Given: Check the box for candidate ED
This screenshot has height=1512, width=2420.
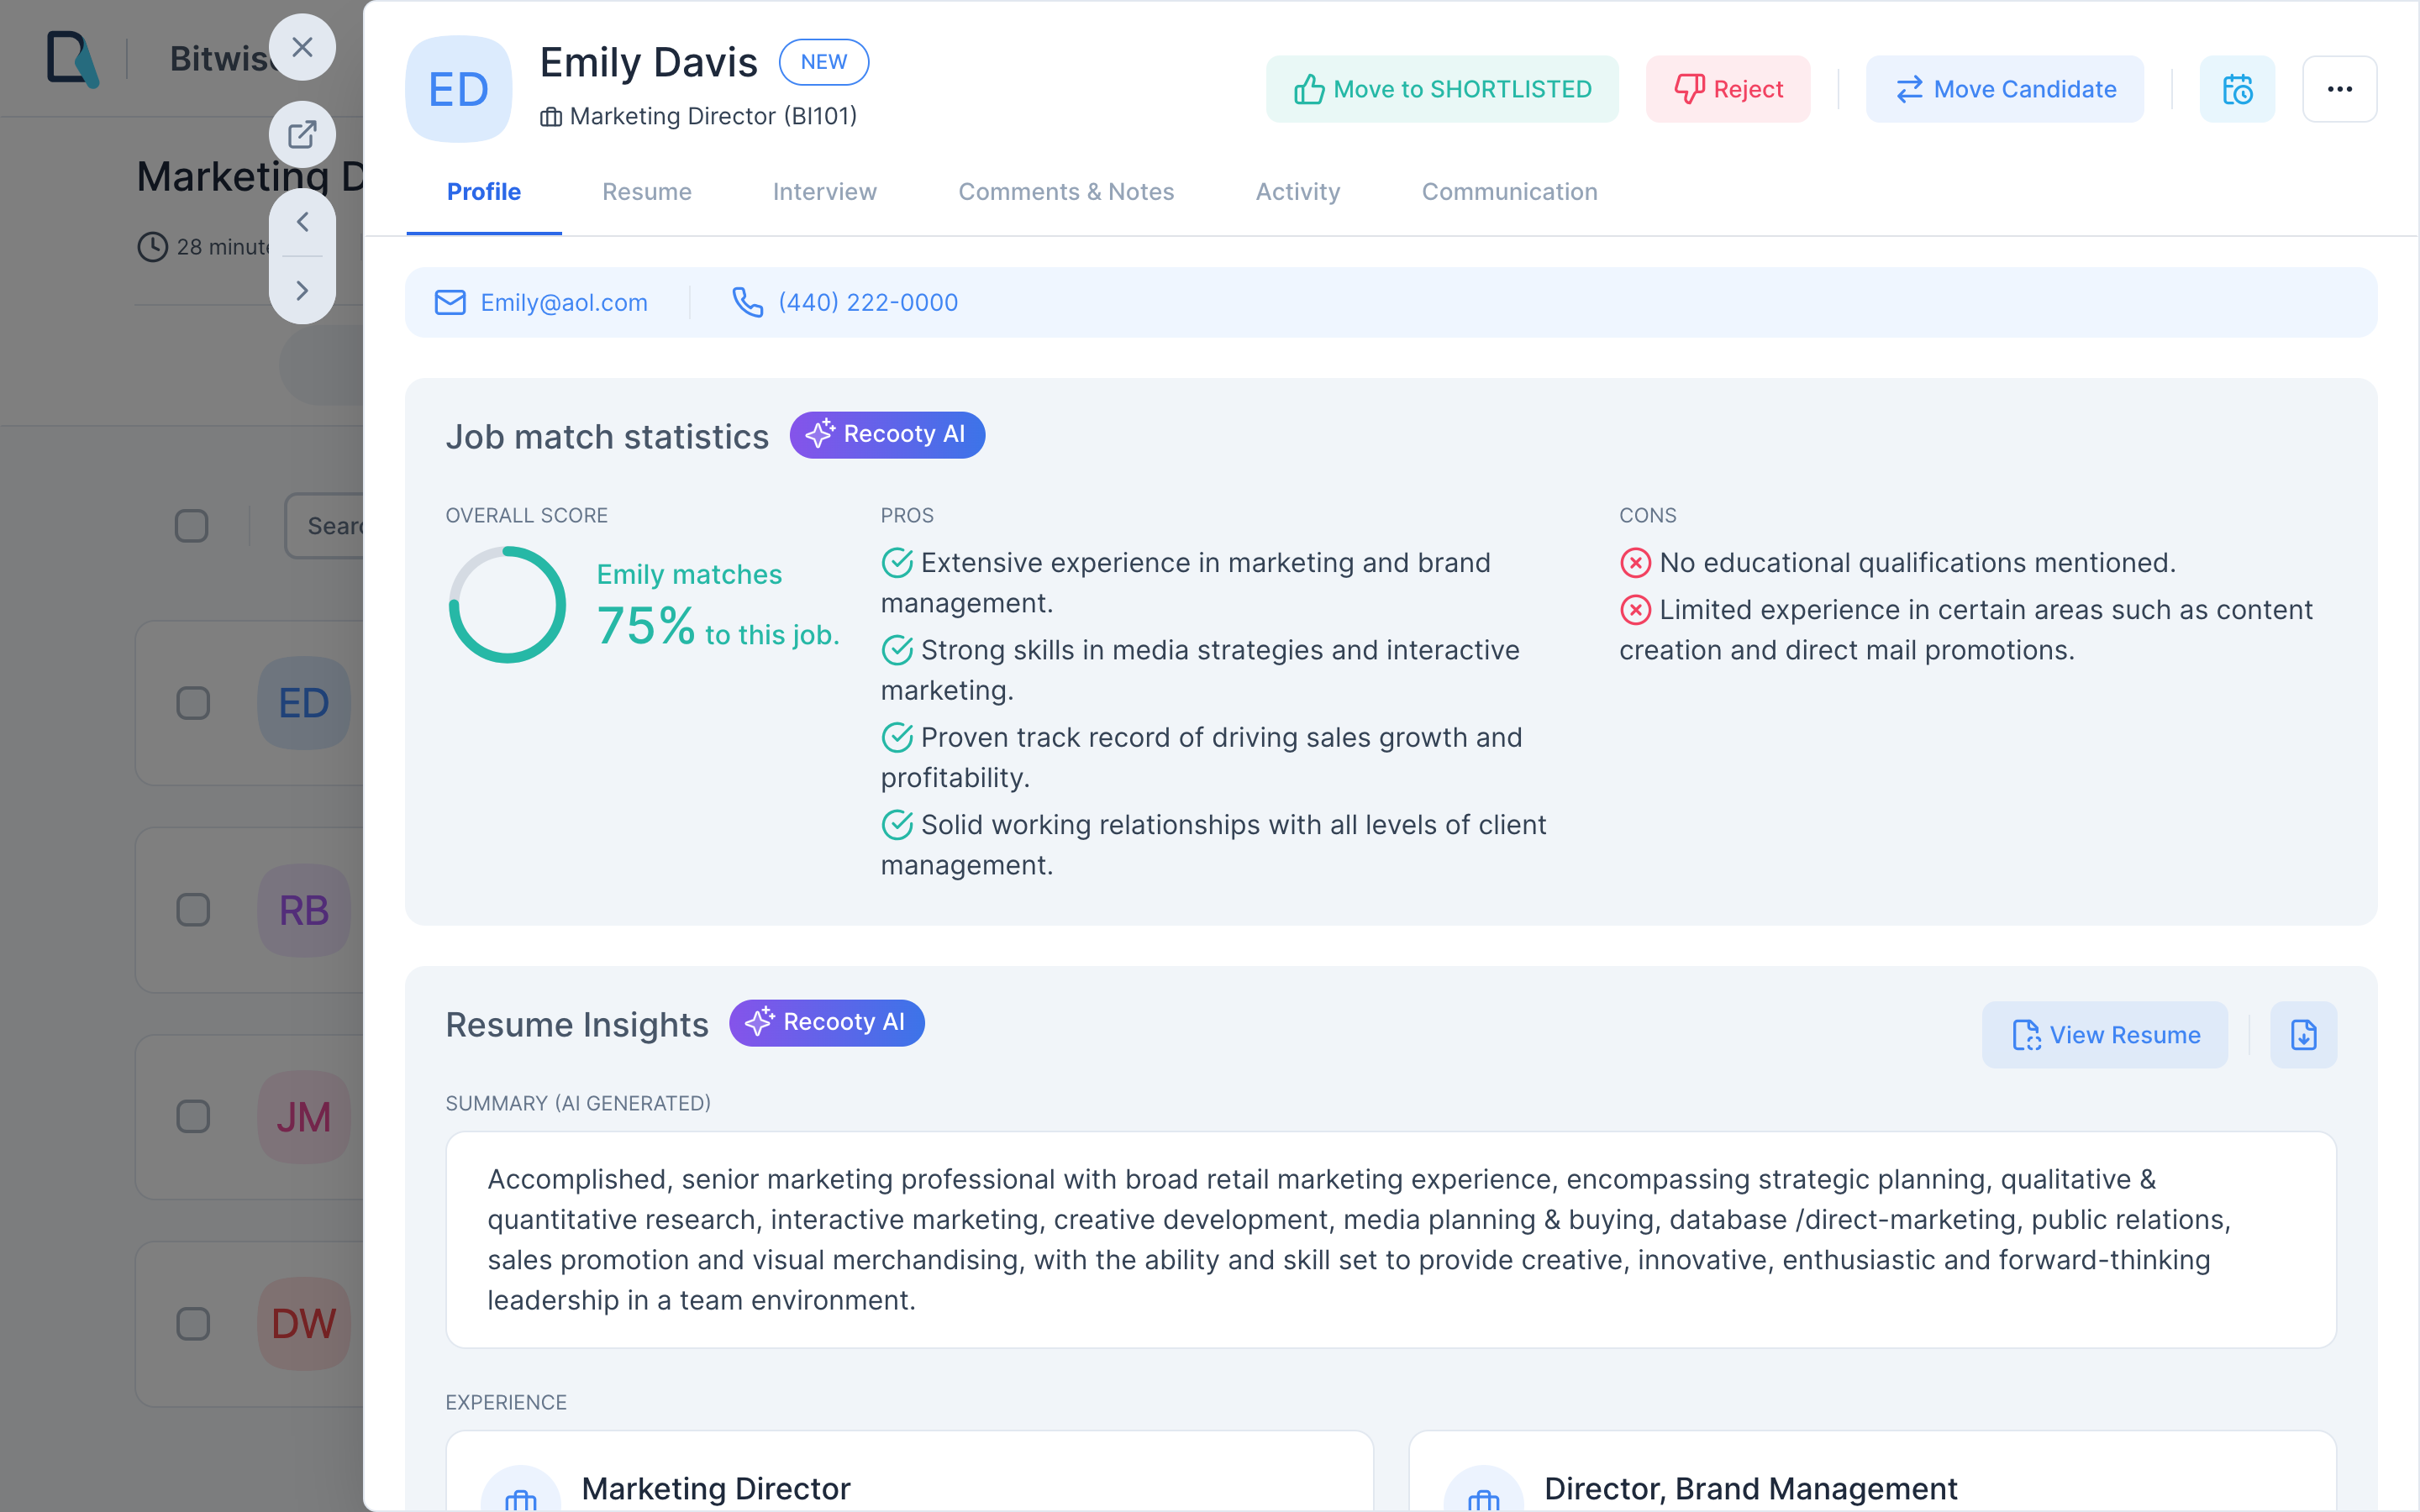Looking at the screenshot, I should tap(193, 703).
